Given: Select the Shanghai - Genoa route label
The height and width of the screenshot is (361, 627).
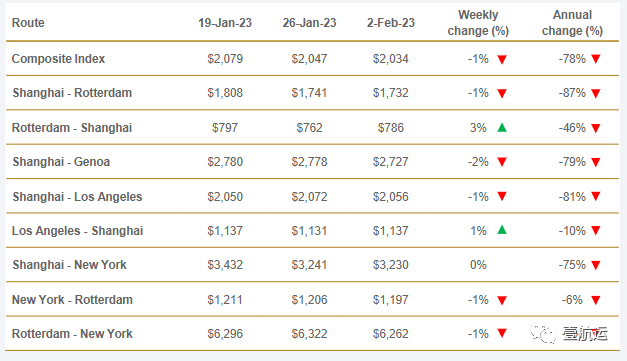Looking at the screenshot, I should 61,162.
